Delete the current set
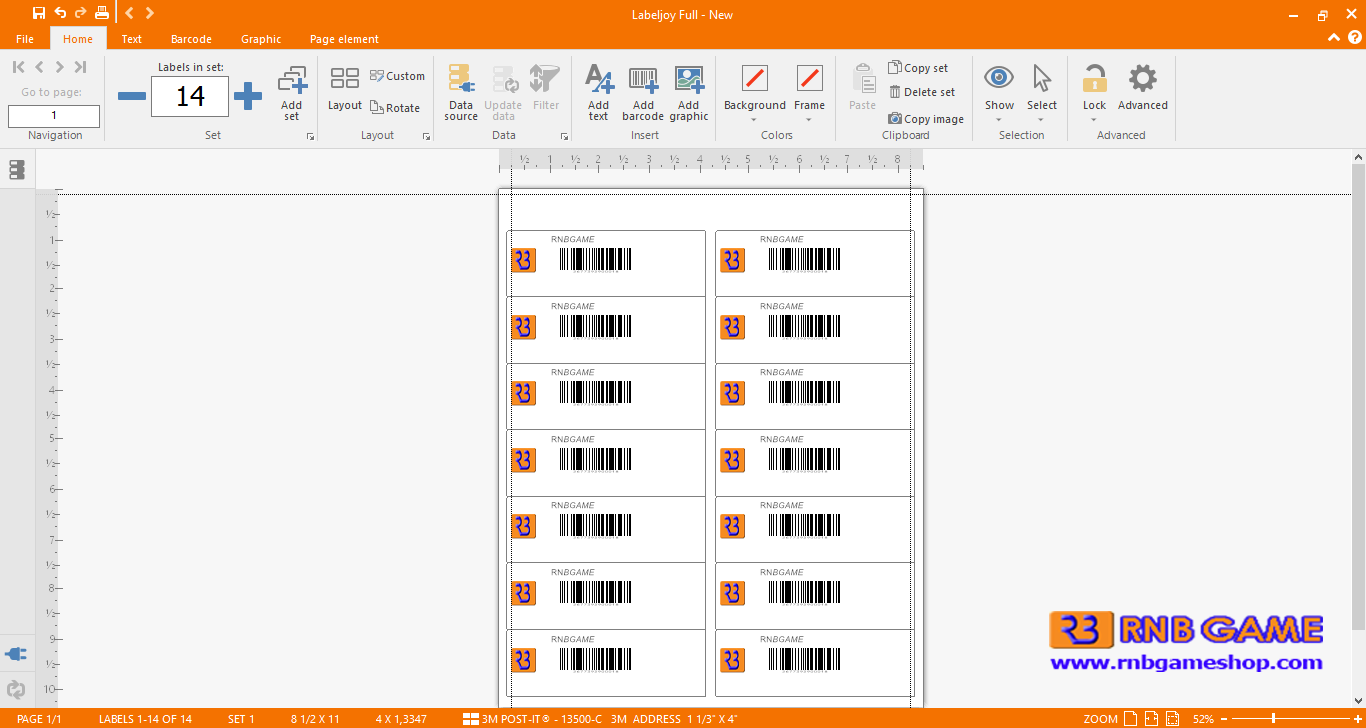Screen dimensions: 1366x728 [x=922, y=92]
